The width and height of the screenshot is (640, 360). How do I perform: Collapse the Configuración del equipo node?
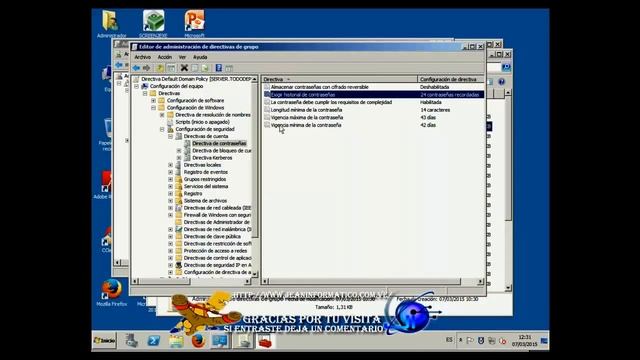136,86
